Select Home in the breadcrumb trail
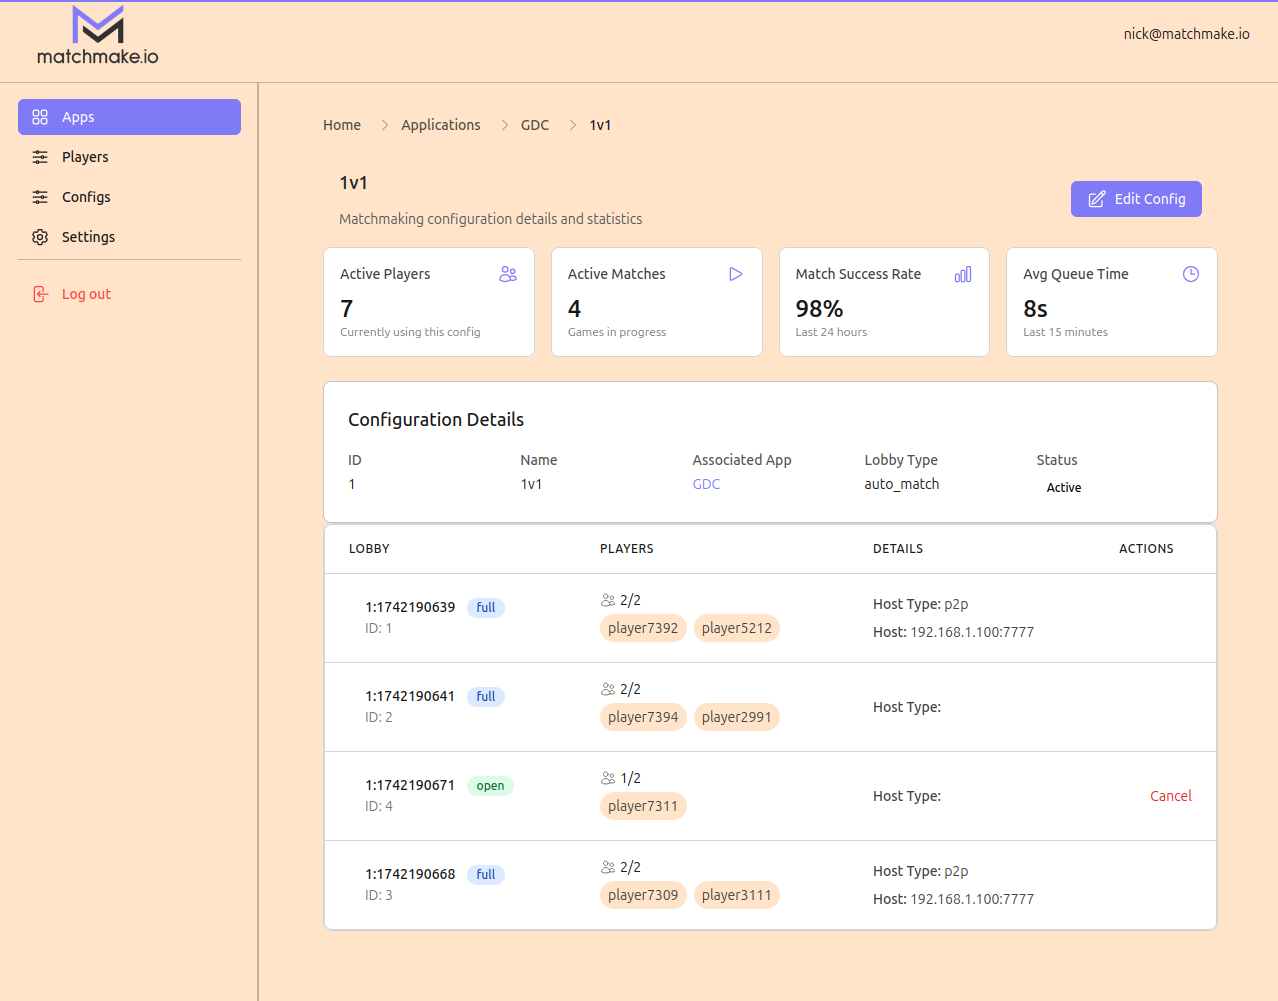 click(x=342, y=124)
